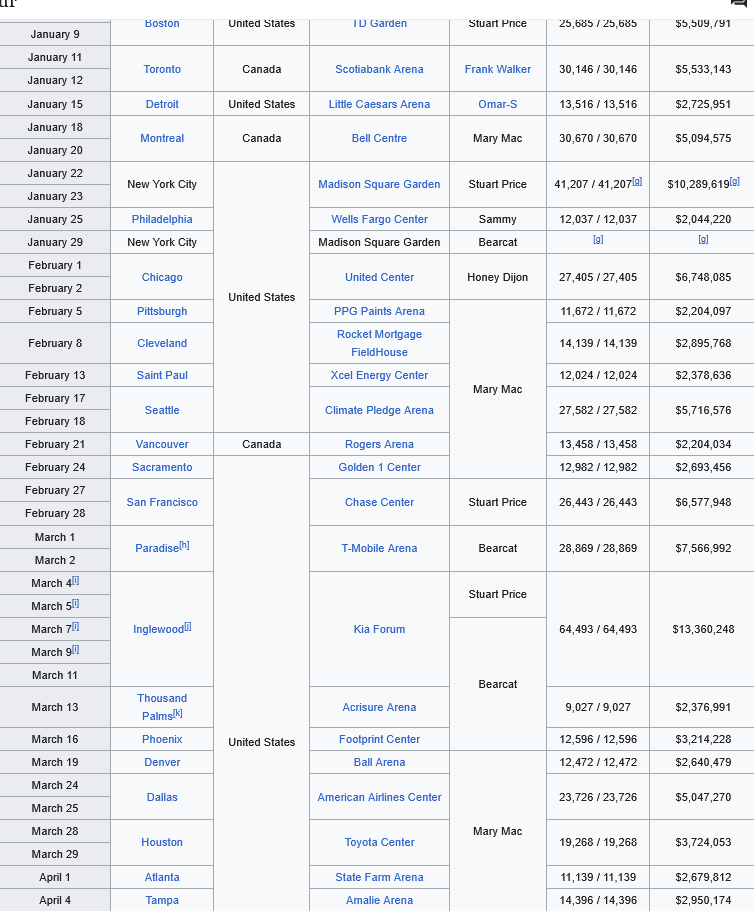
Task: Open the Vancouver link
Action: point(162,444)
